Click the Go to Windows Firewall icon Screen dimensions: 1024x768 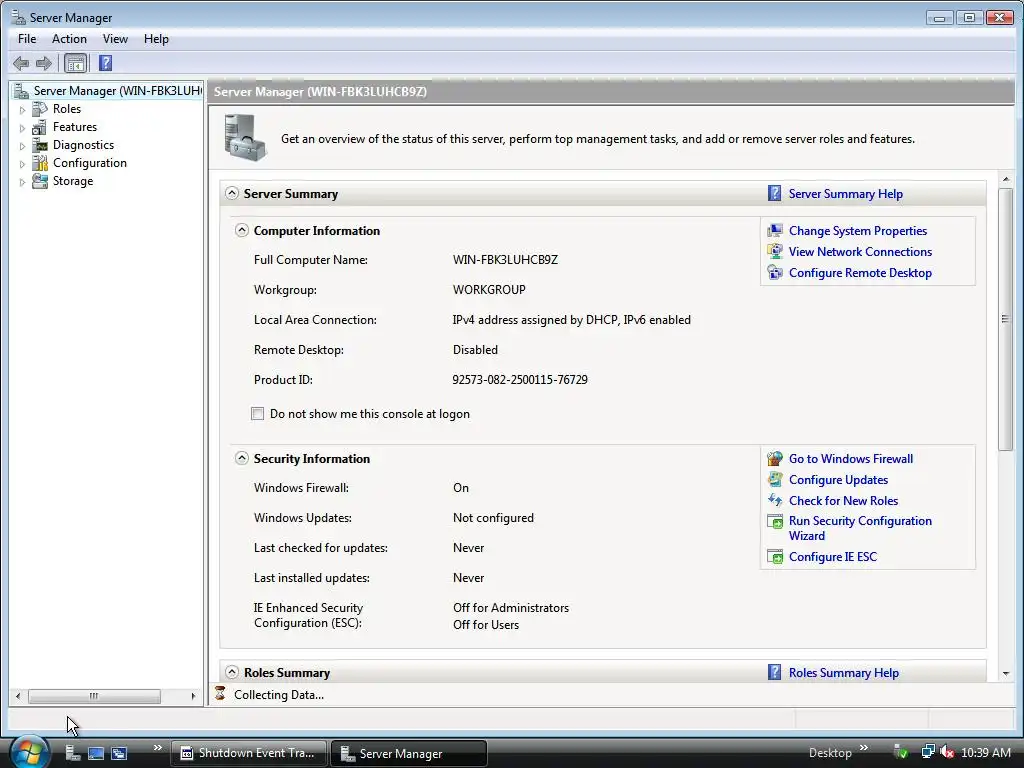click(775, 458)
